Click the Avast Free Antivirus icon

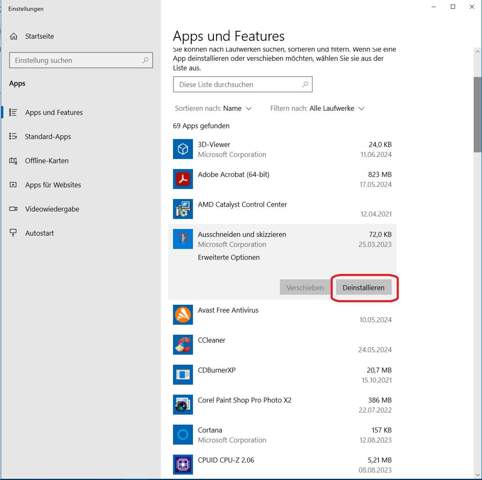pos(183,315)
